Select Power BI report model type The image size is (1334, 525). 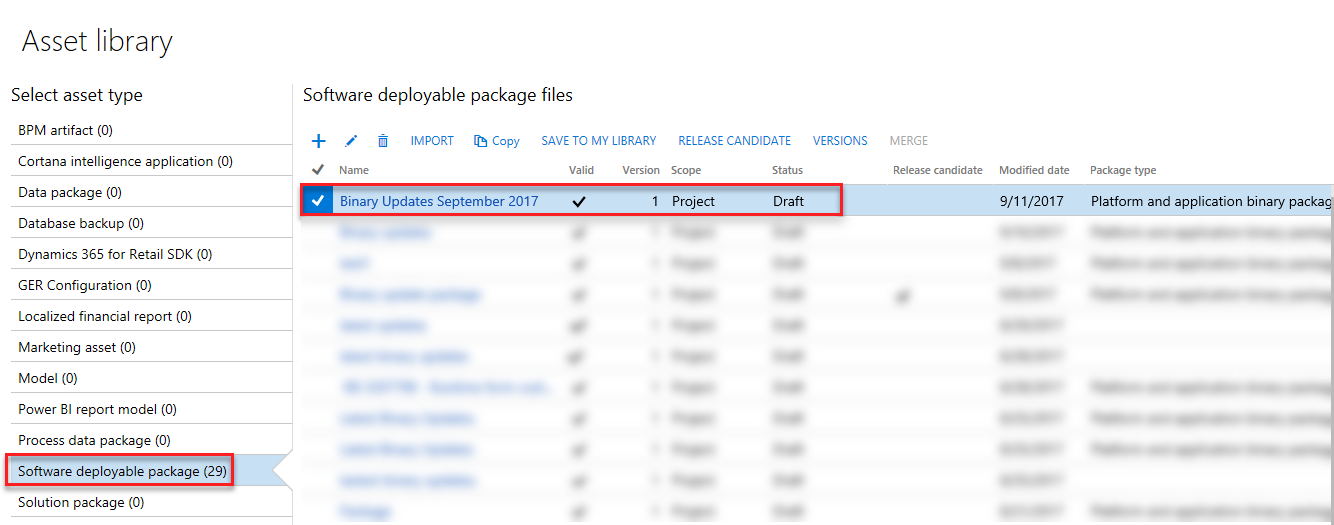[97, 409]
